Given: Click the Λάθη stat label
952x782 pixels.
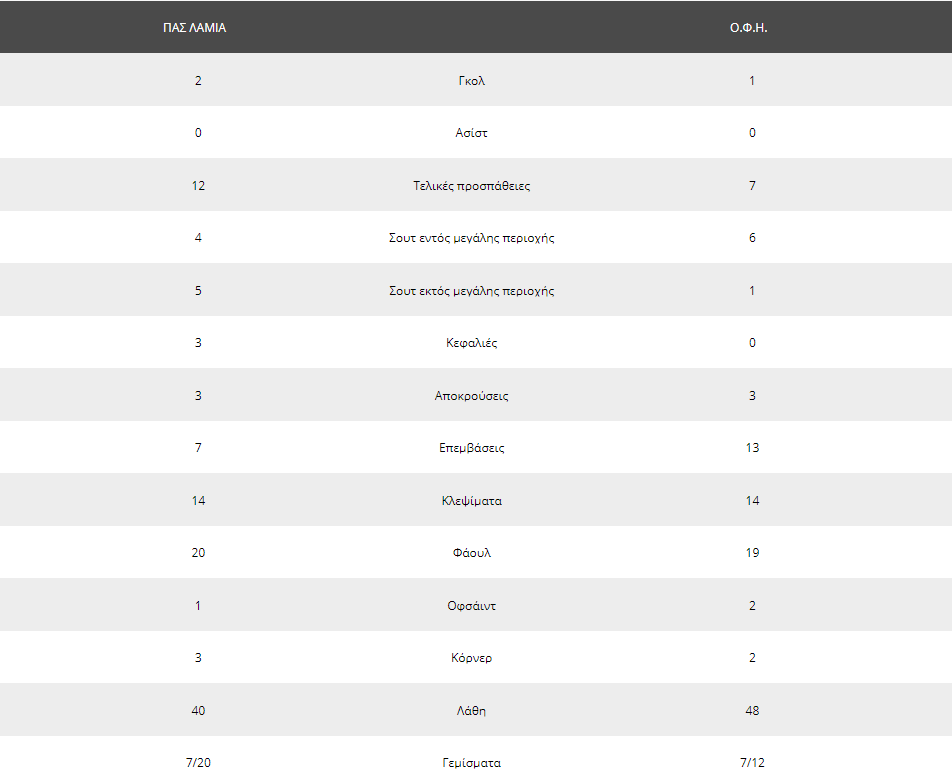Looking at the screenshot, I should point(472,711).
